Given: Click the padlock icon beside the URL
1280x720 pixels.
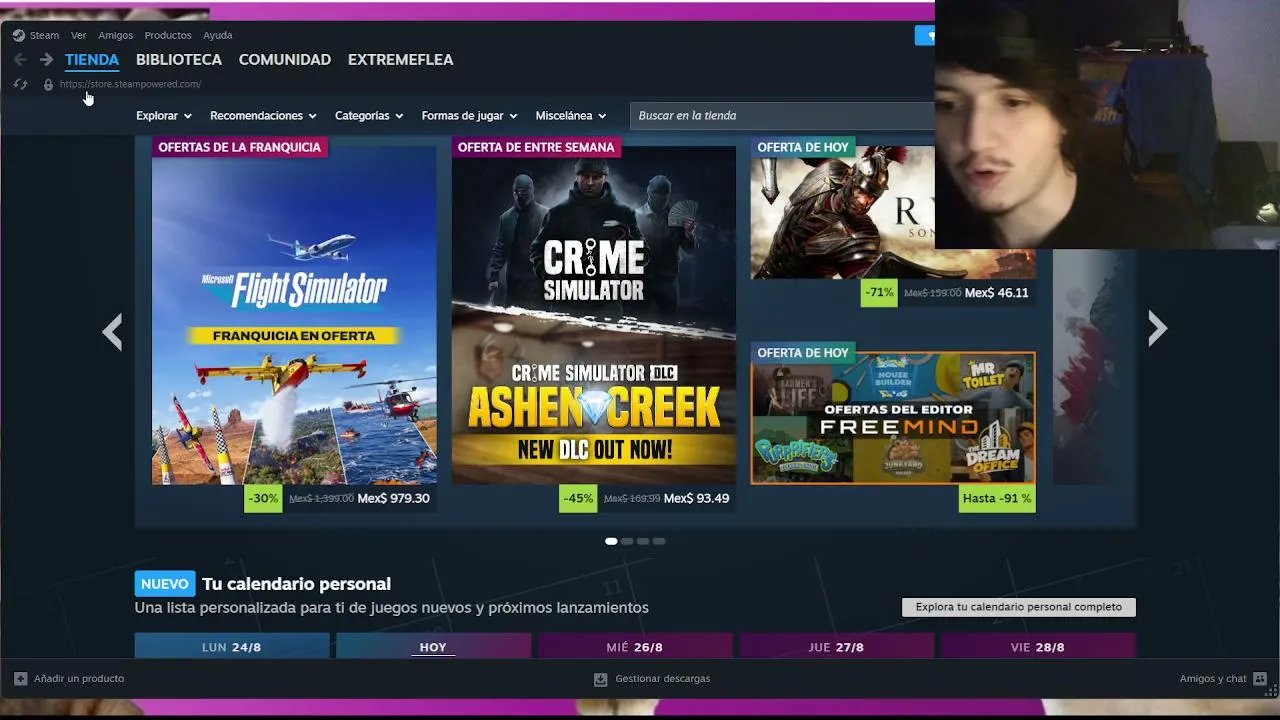Looking at the screenshot, I should coord(48,84).
